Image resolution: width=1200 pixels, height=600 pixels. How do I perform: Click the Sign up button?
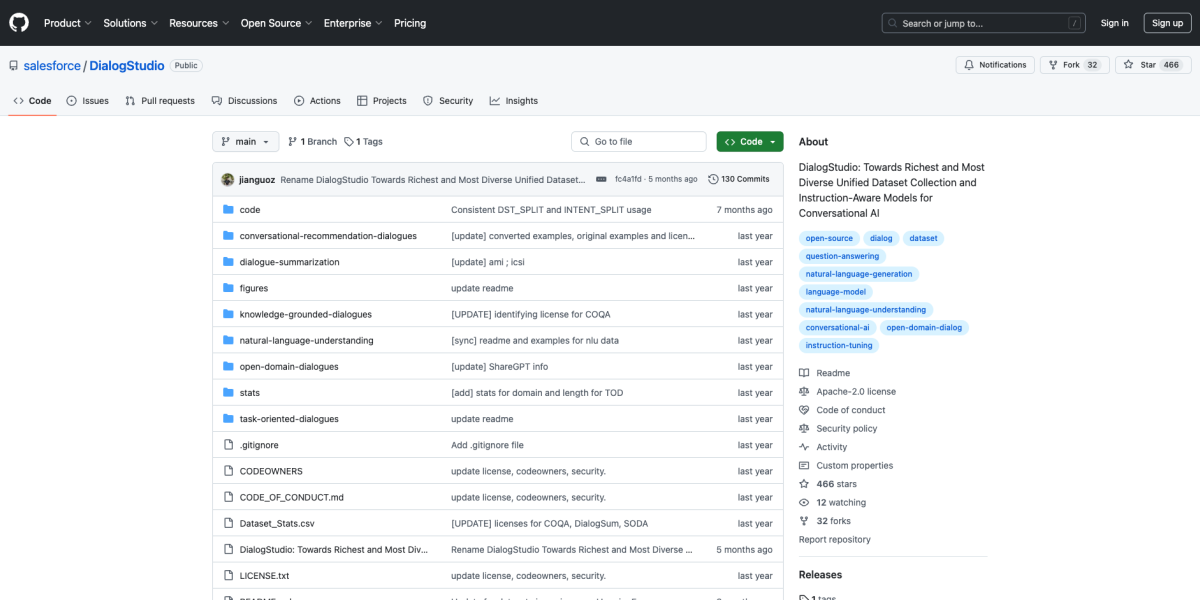point(1167,23)
